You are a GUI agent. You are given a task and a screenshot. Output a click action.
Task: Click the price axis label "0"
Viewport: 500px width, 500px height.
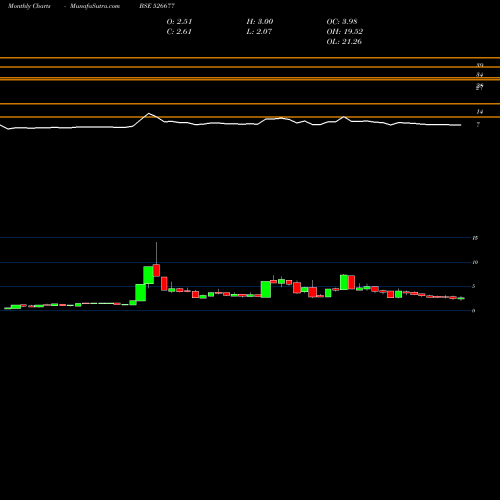coord(474,311)
